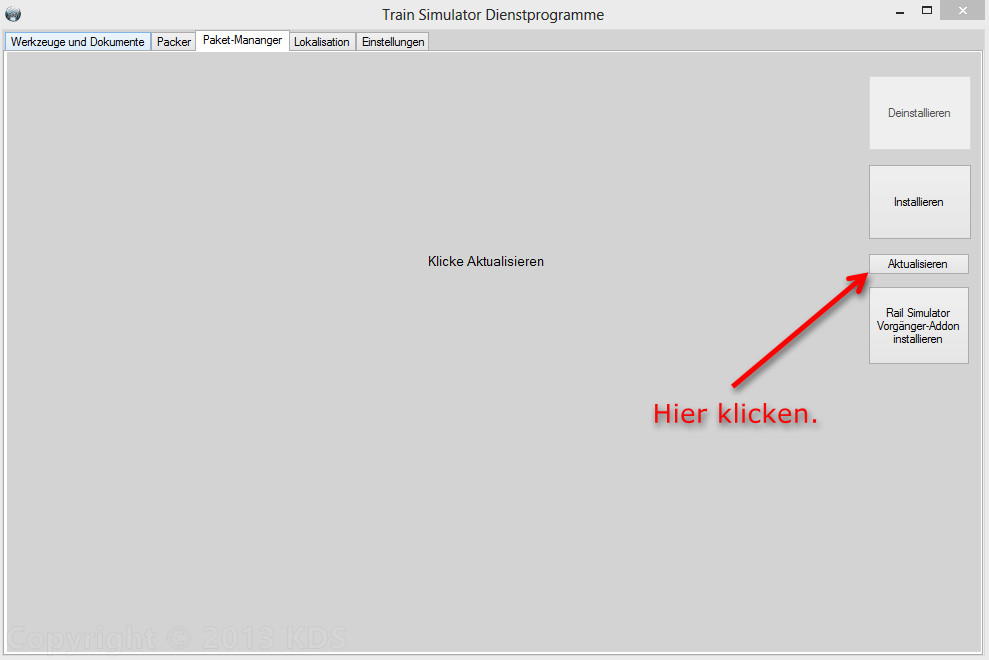Click the Deinstallieren button

pos(919,113)
